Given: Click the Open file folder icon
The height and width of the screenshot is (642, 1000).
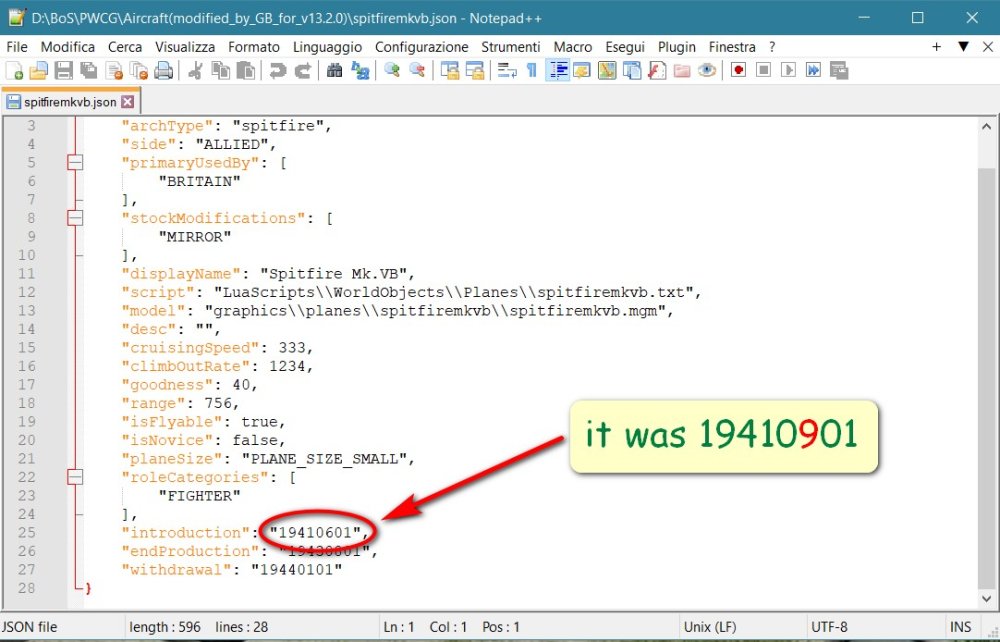Looking at the screenshot, I should point(39,70).
